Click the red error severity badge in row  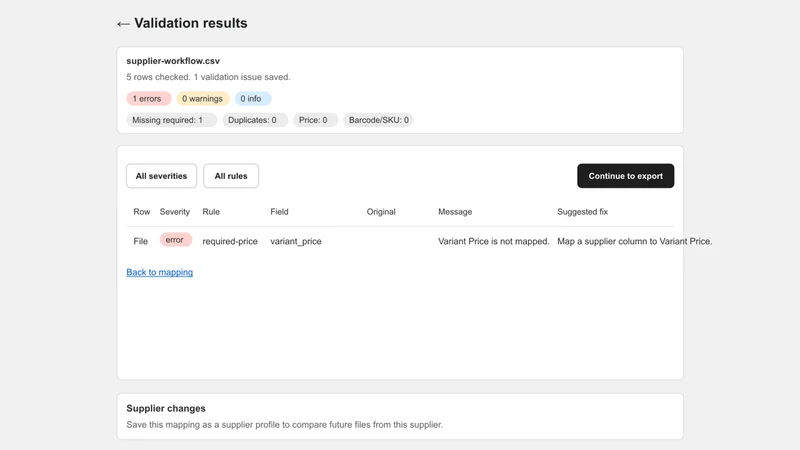(176, 240)
